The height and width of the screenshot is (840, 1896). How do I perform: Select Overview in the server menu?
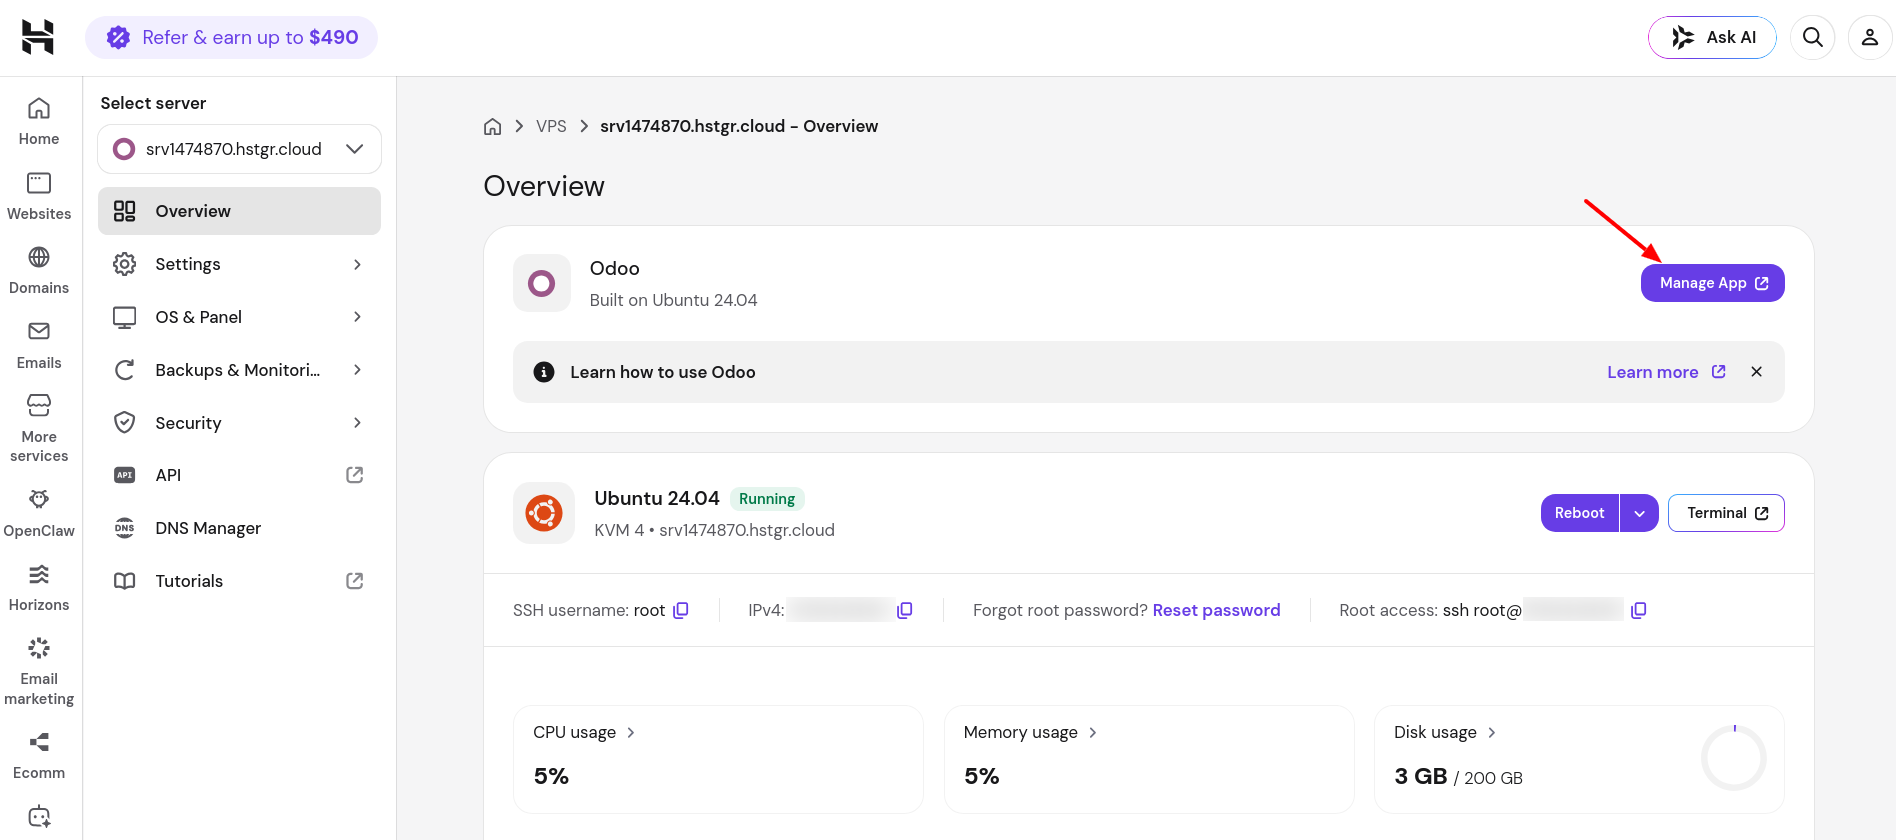coord(239,211)
